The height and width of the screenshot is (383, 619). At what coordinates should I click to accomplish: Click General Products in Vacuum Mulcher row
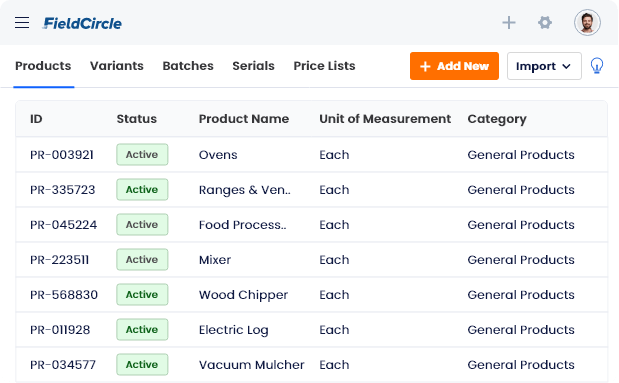(x=521, y=365)
